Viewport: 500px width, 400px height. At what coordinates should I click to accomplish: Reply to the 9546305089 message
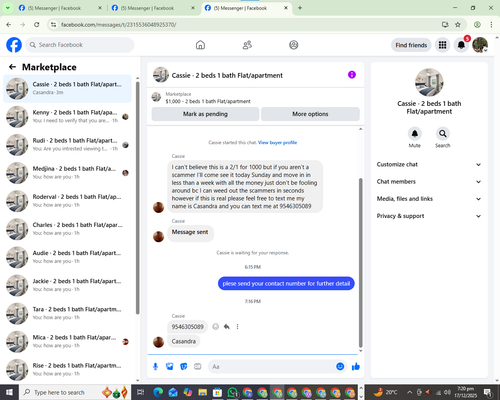pyautogui.click(x=227, y=327)
